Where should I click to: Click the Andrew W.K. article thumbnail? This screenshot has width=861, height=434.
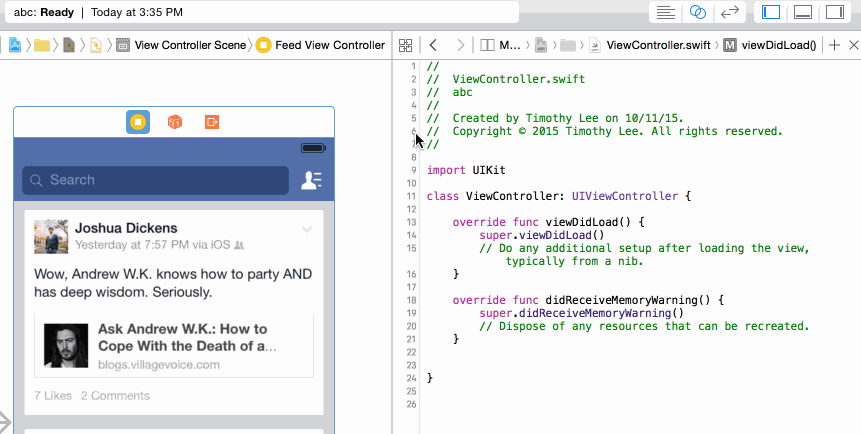(66, 346)
